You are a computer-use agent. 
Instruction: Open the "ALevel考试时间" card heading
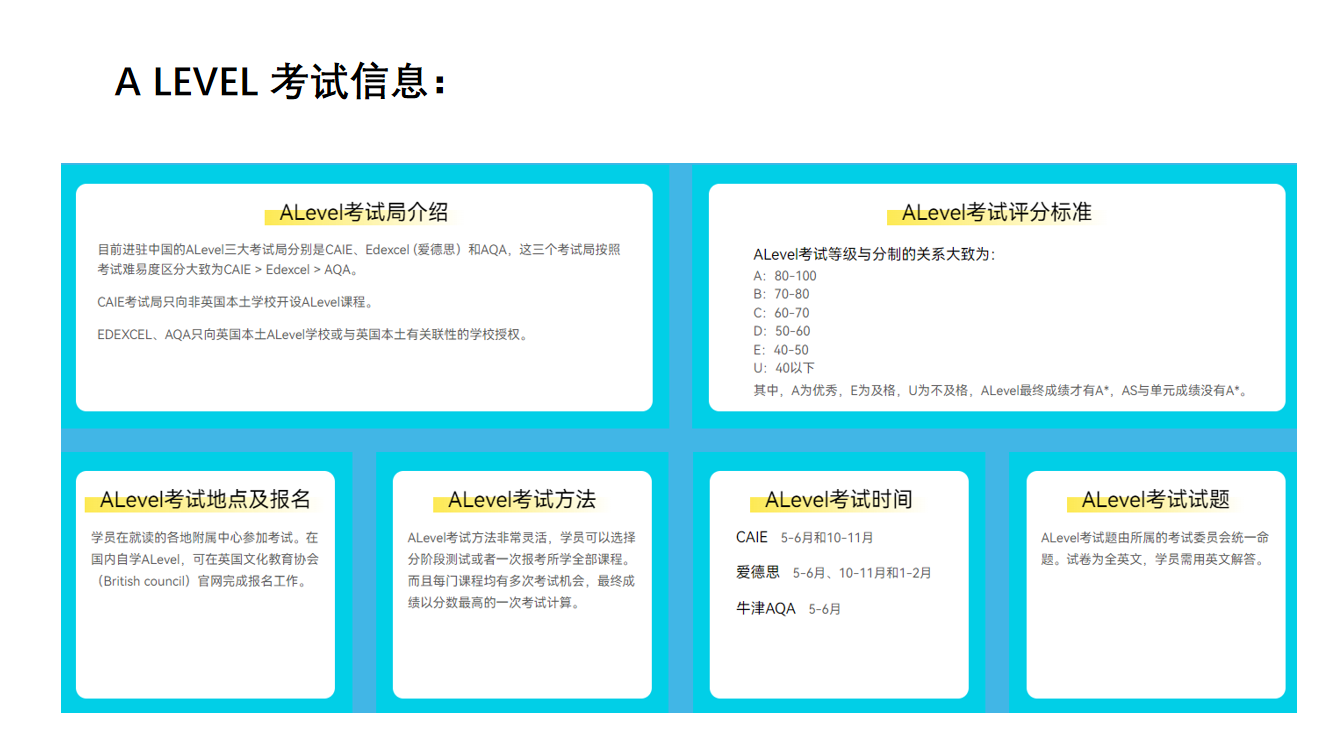pyautogui.click(x=838, y=500)
